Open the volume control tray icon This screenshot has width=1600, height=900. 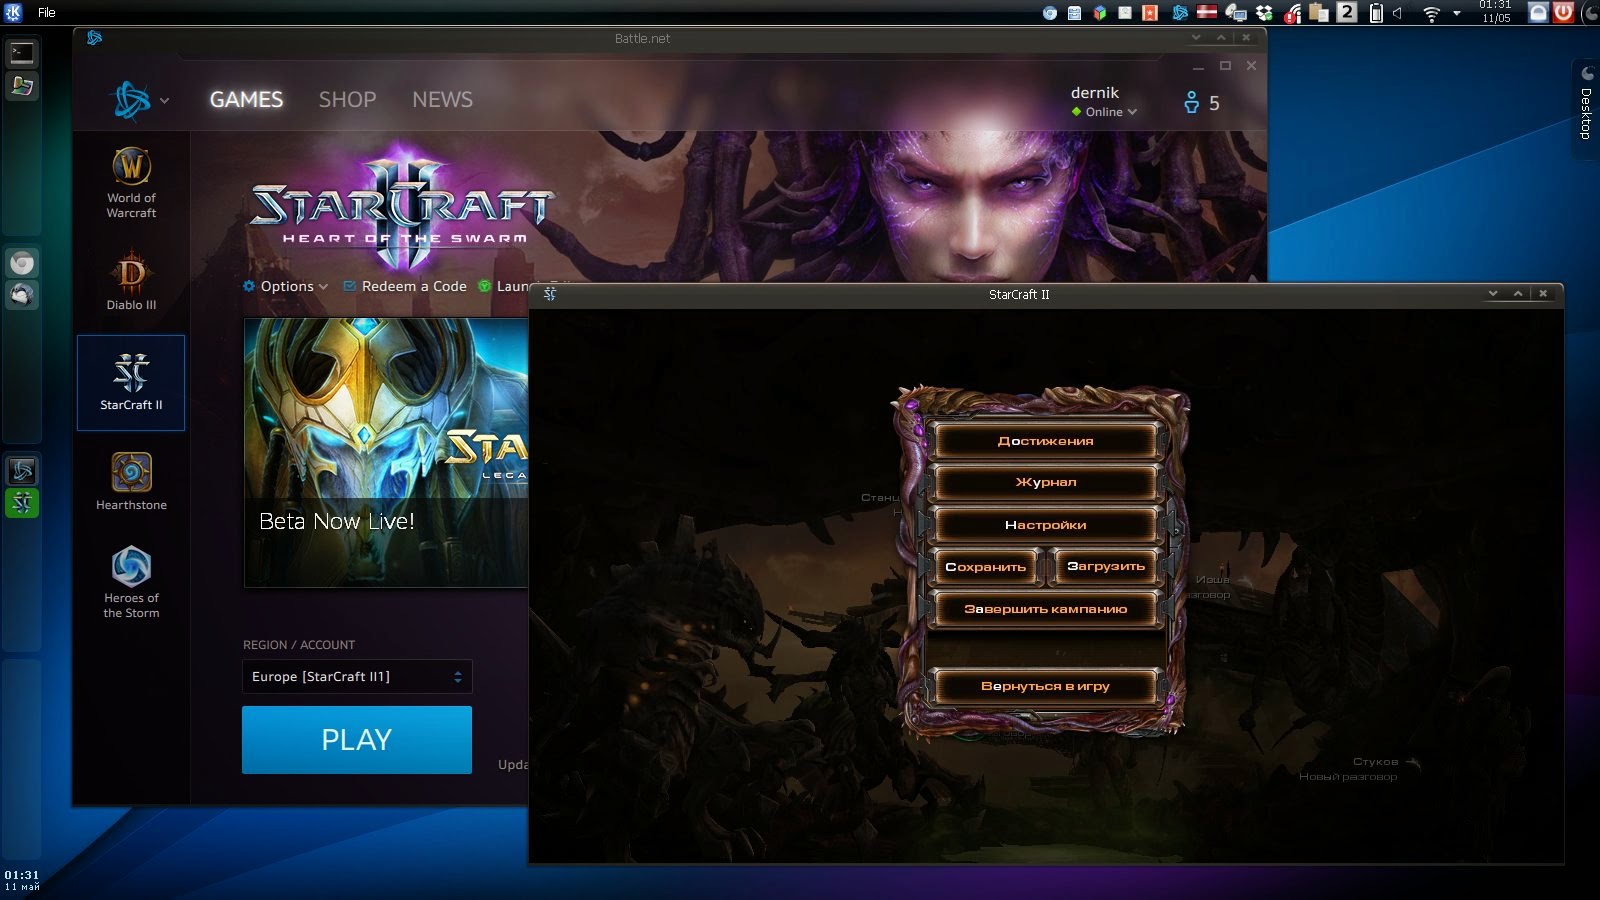1398,13
